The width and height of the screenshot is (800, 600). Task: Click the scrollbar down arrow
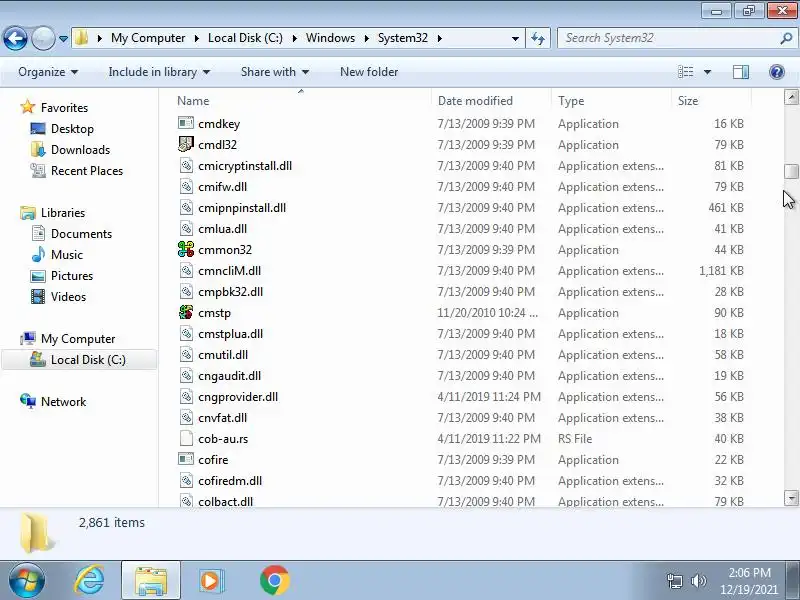coord(791,497)
